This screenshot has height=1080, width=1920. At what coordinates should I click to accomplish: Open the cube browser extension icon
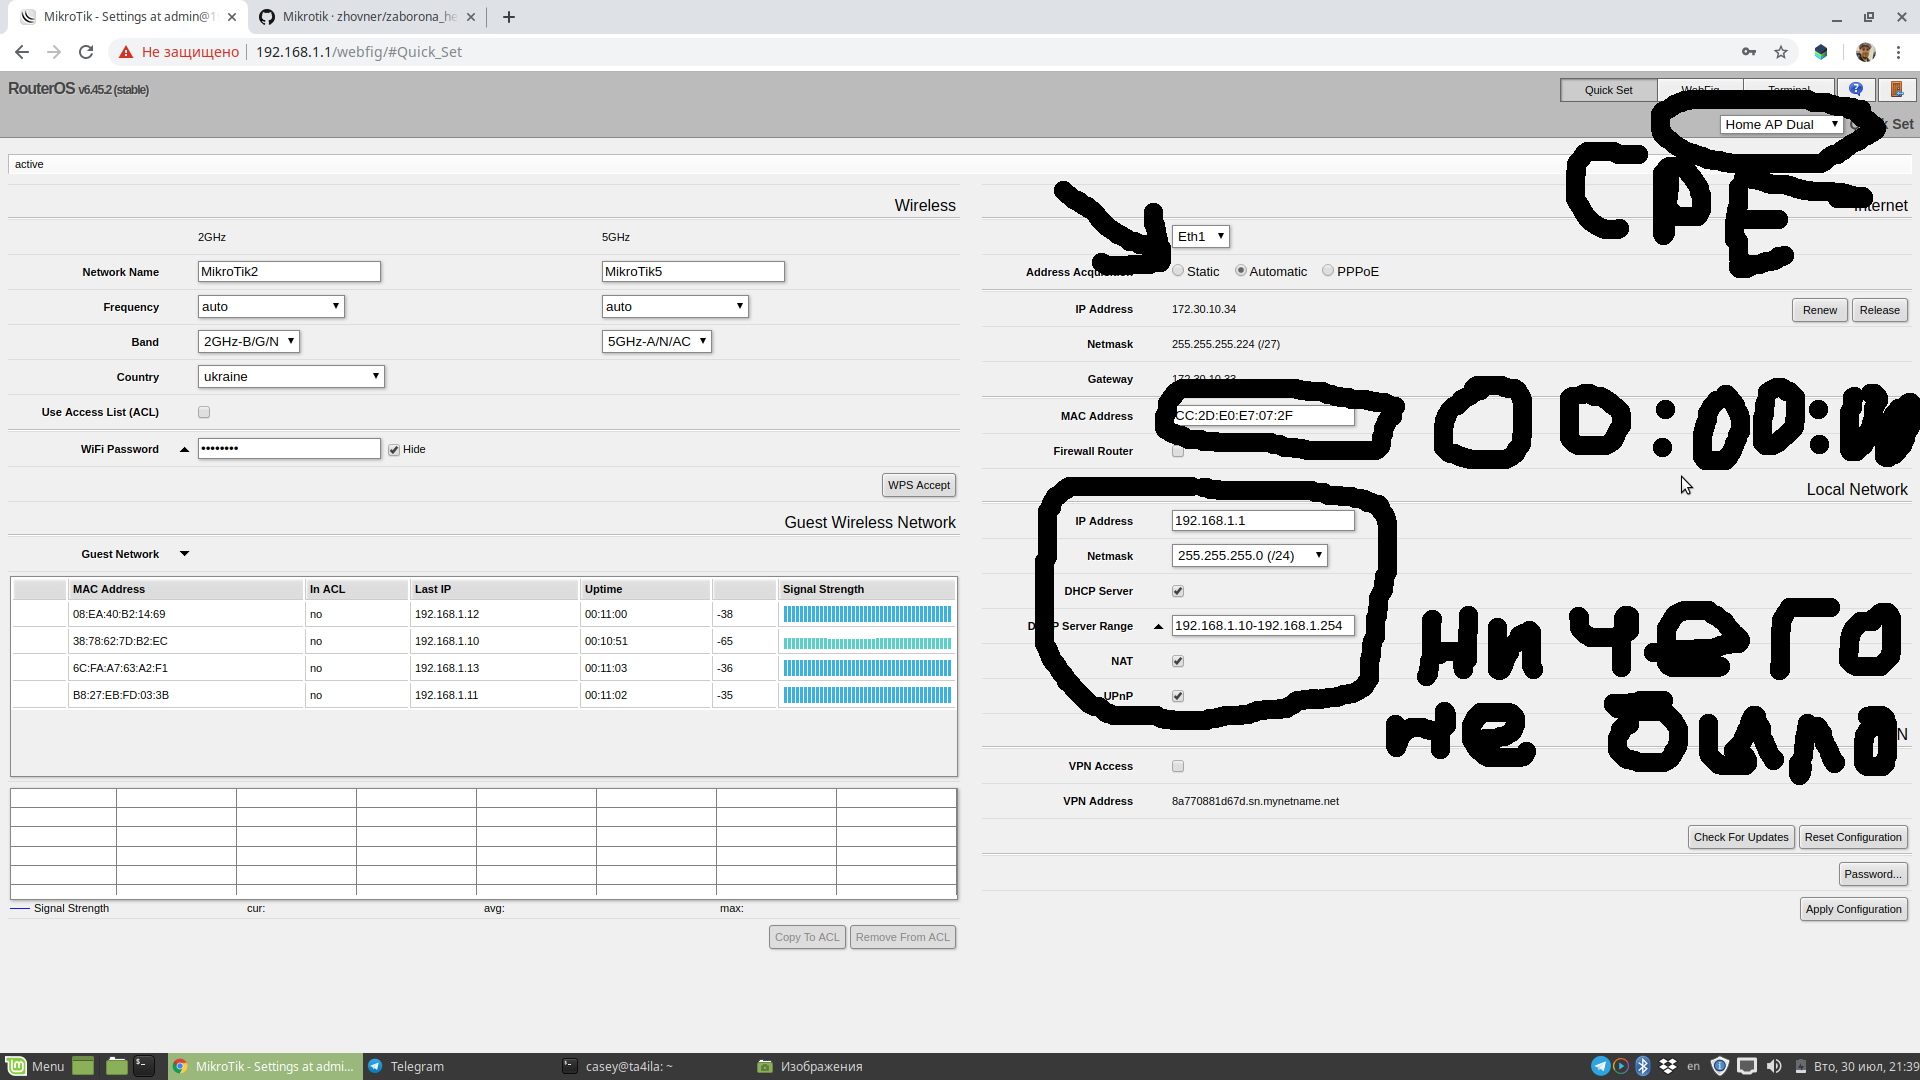[1821, 52]
